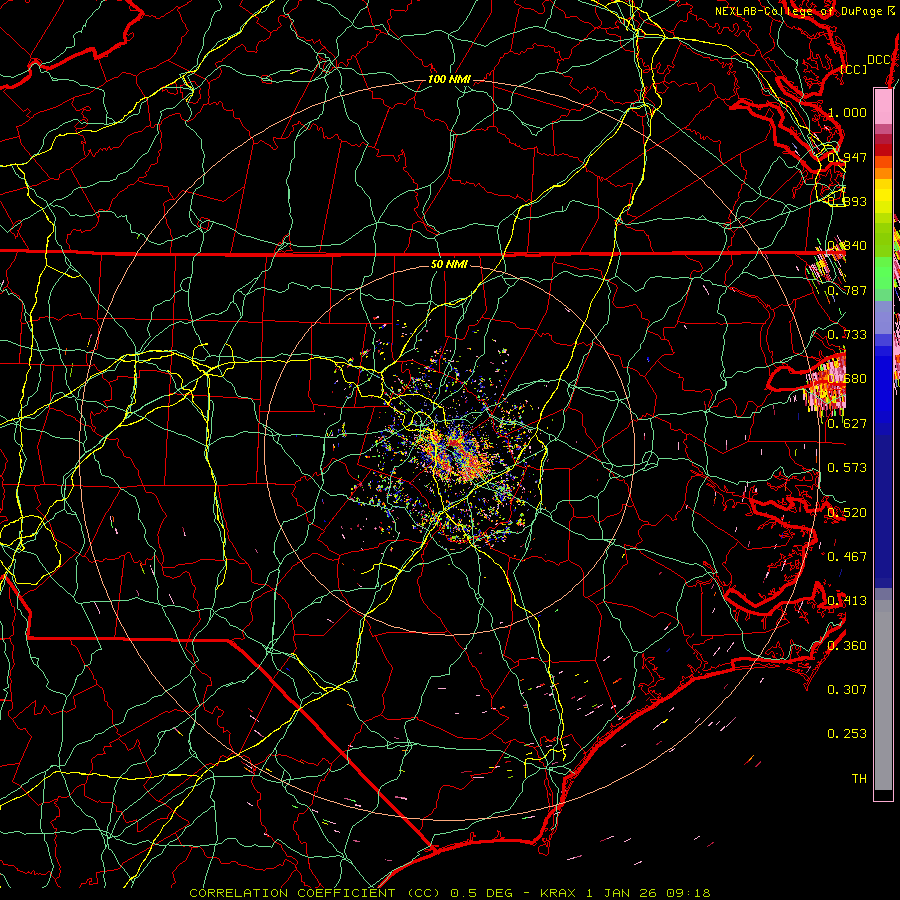Click the 0.840 color scale value
900x900 pixels.
847,246
